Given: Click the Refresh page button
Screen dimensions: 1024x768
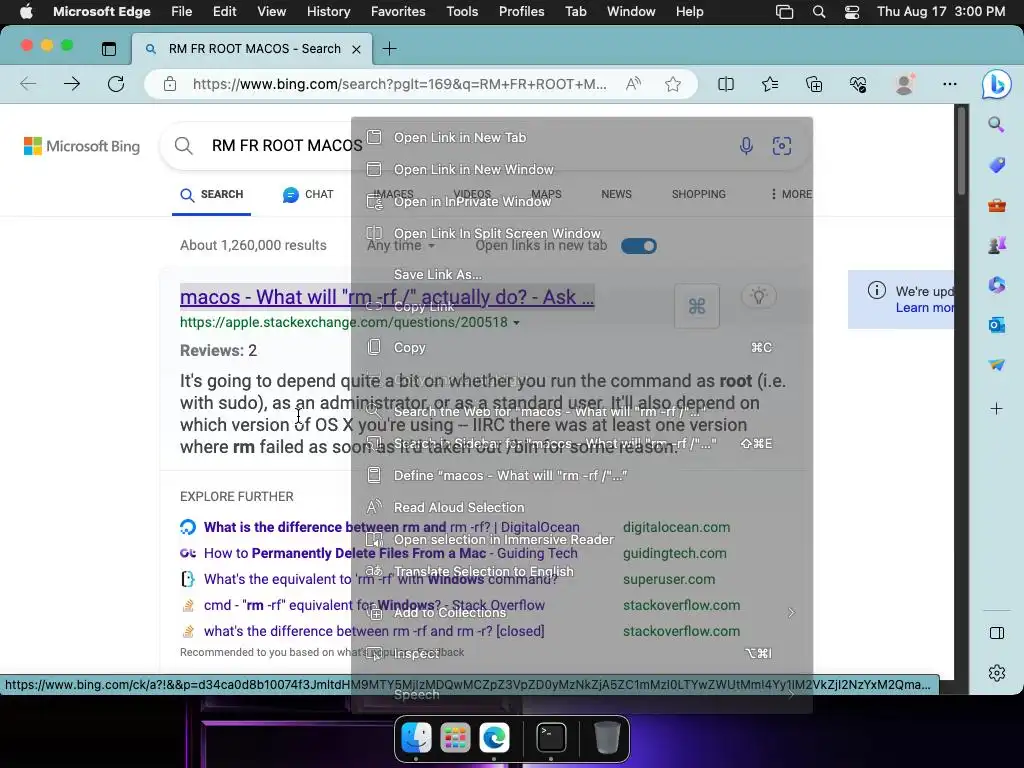Looking at the screenshot, I should coord(116,84).
